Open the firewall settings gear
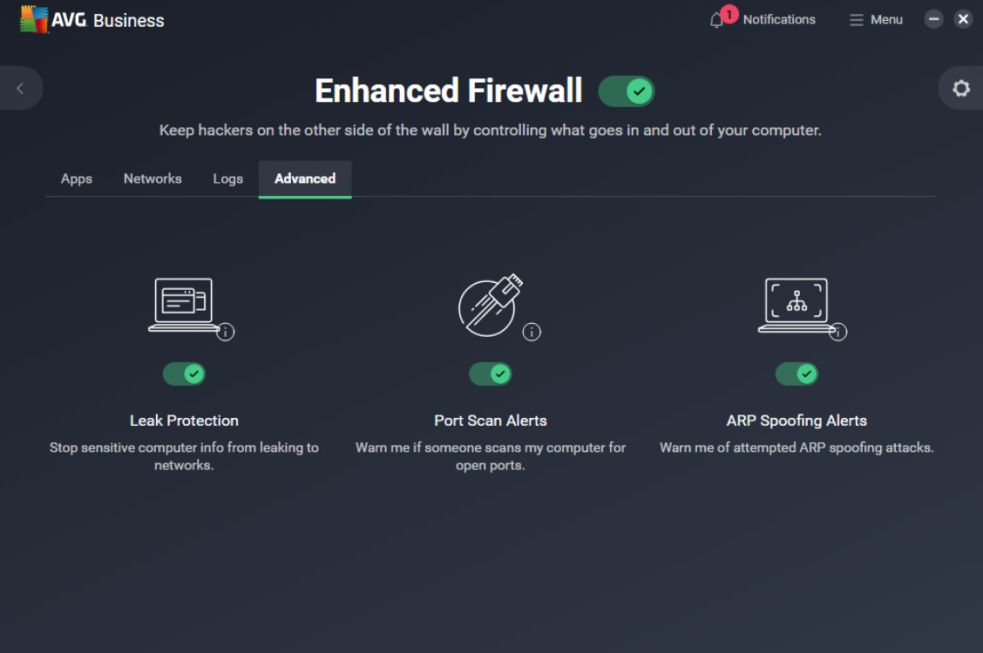983x653 pixels. point(960,88)
